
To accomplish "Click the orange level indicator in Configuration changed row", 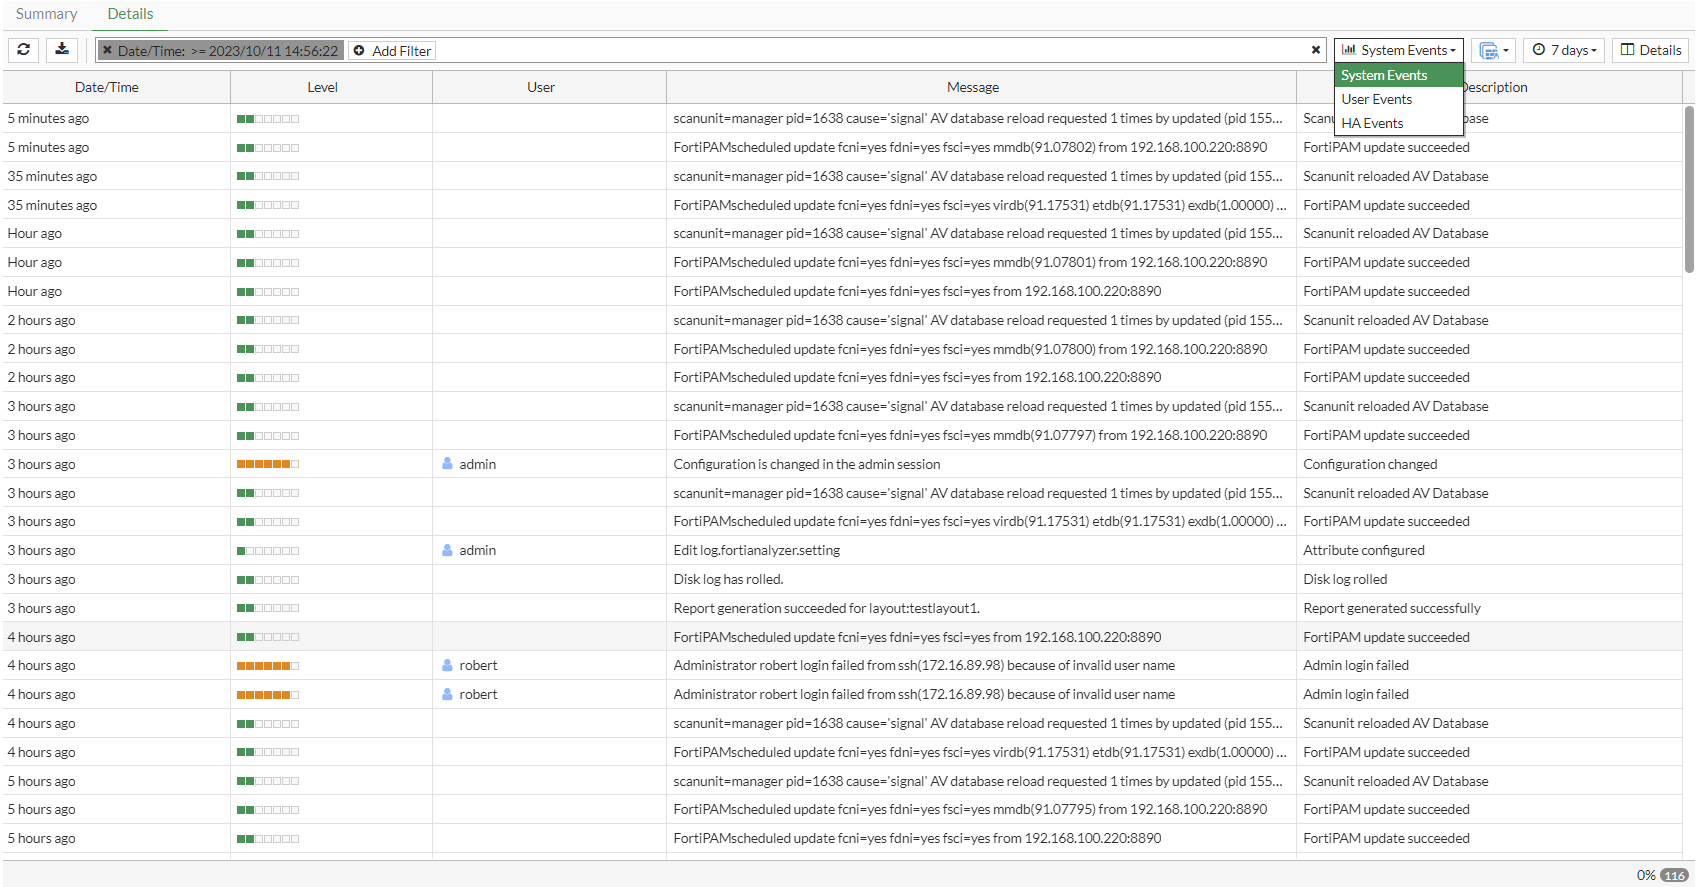I will [268, 464].
